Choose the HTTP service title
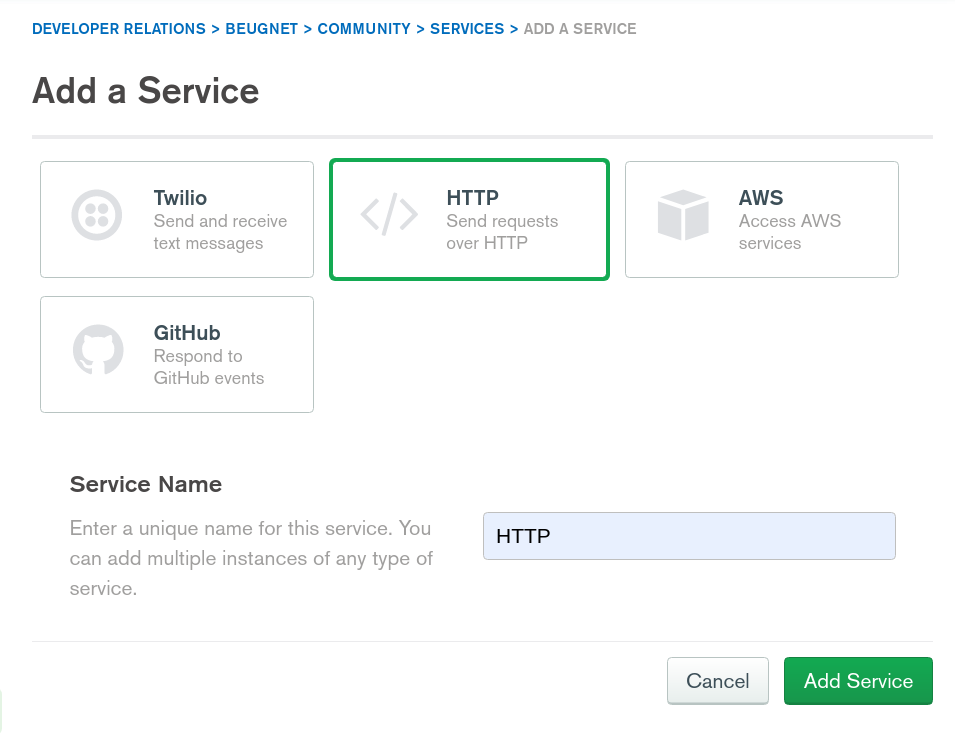This screenshot has height=747, width=955. [472, 198]
